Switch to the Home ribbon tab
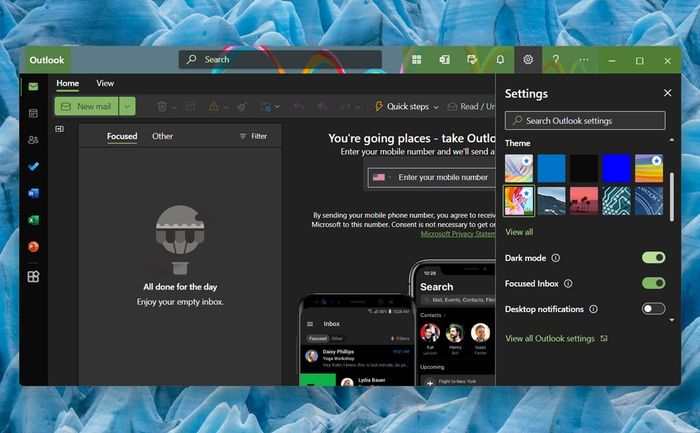 67,83
